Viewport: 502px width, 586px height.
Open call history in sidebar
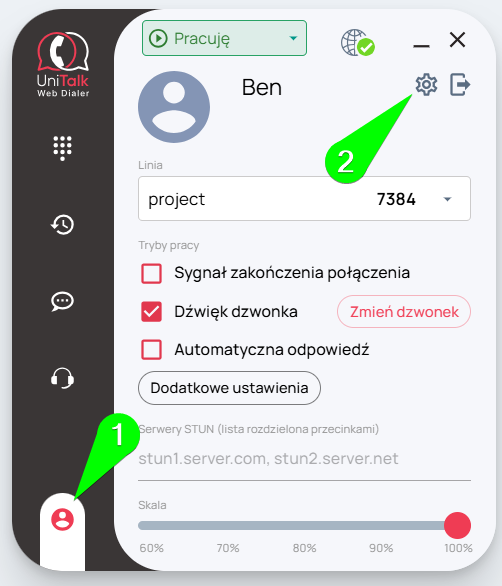62,225
